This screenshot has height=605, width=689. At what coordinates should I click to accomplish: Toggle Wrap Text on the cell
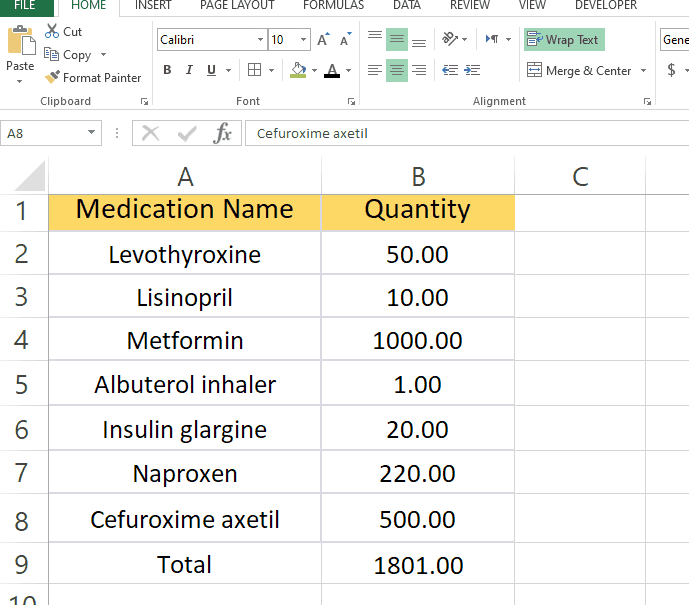tap(564, 40)
